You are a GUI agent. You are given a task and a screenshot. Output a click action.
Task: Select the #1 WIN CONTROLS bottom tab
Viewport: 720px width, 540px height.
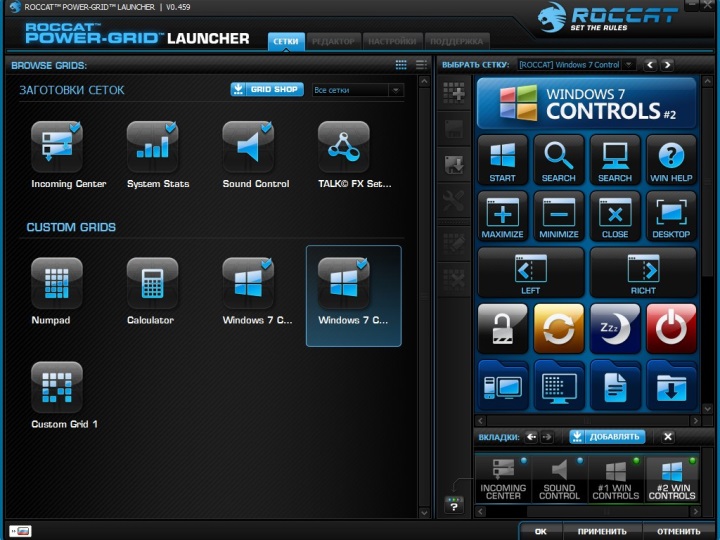615,479
